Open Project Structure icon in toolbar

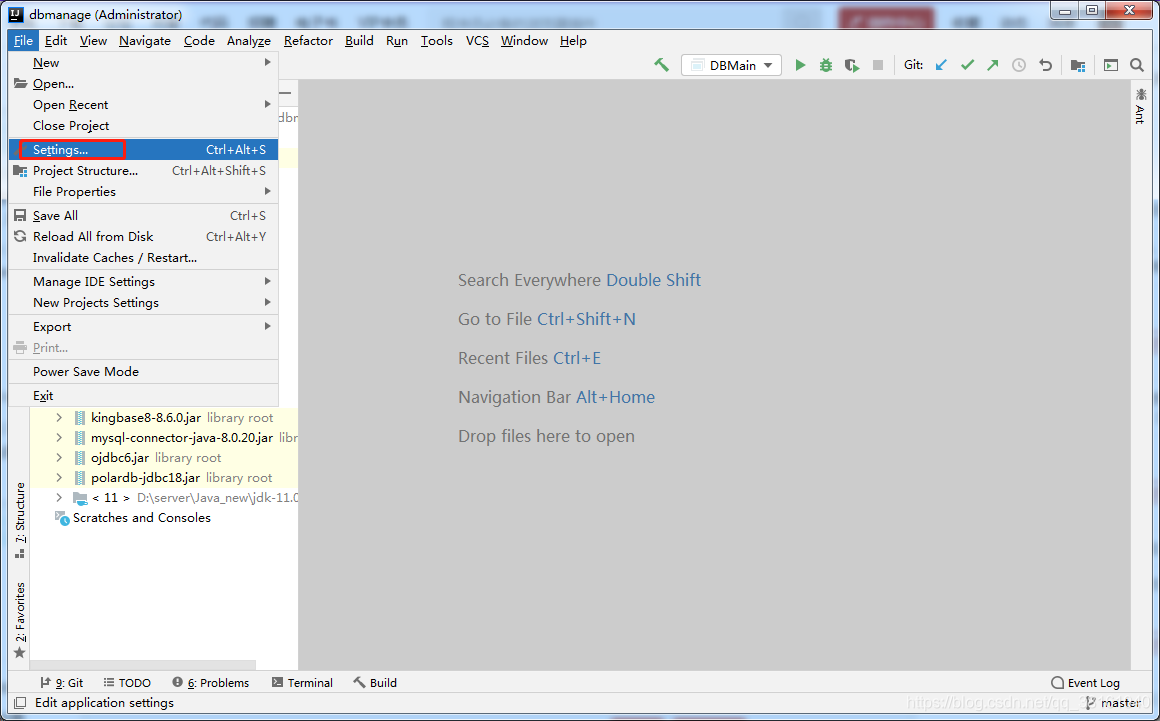[x=1078, y=65]
